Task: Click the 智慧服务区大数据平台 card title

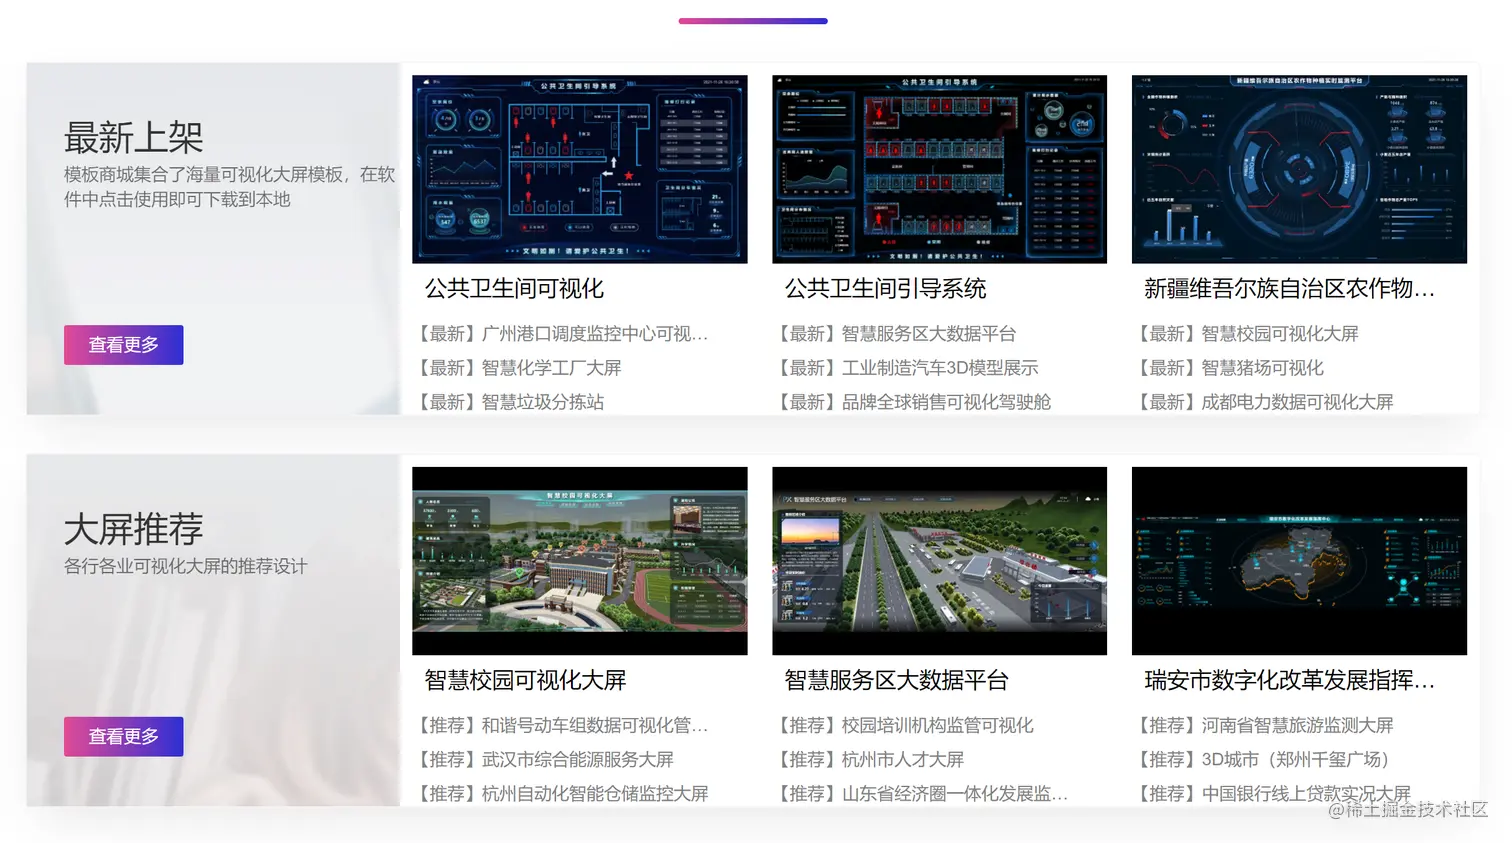Action: coord(896,681)
